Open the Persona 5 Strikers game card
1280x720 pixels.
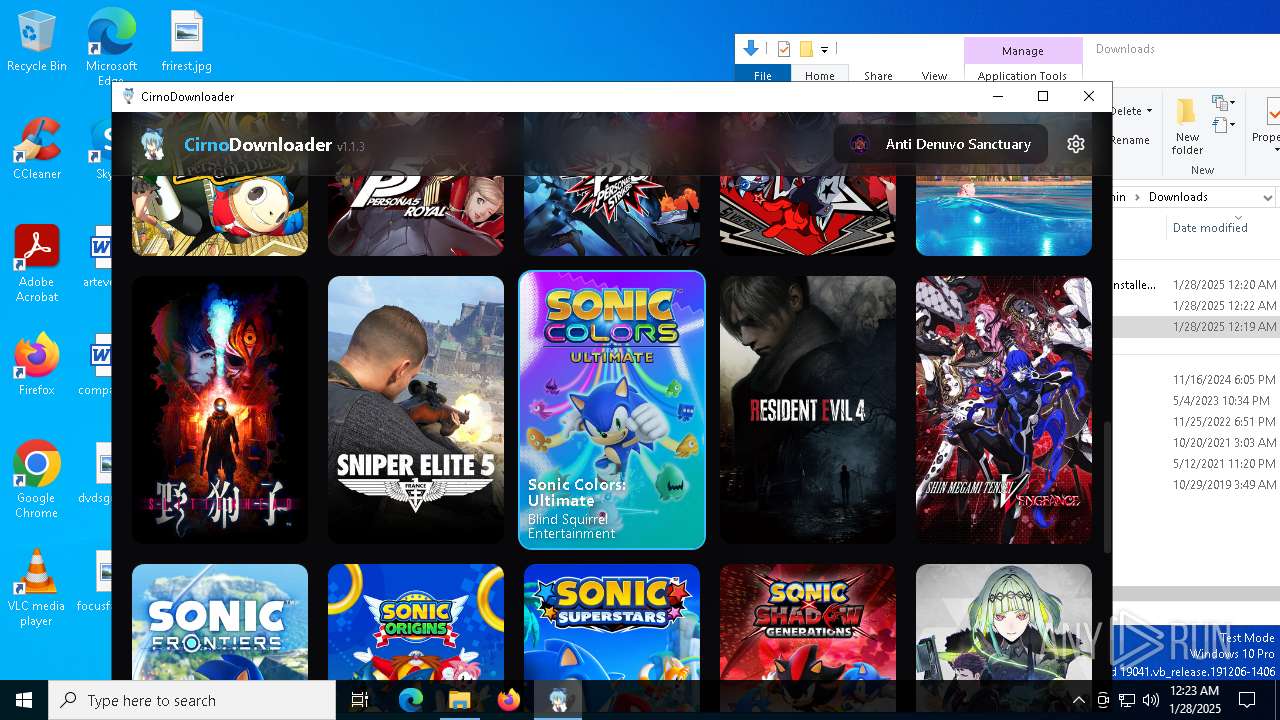coord(612,215)
